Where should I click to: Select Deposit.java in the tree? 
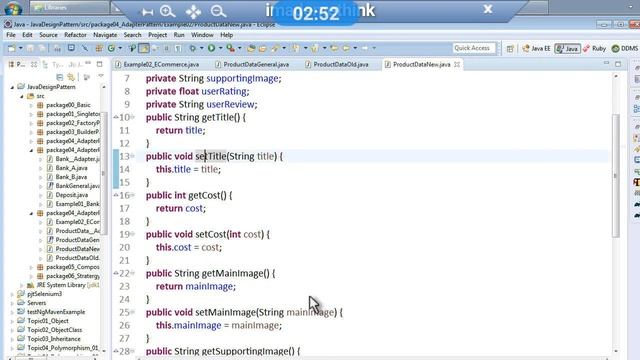[71, 195]
